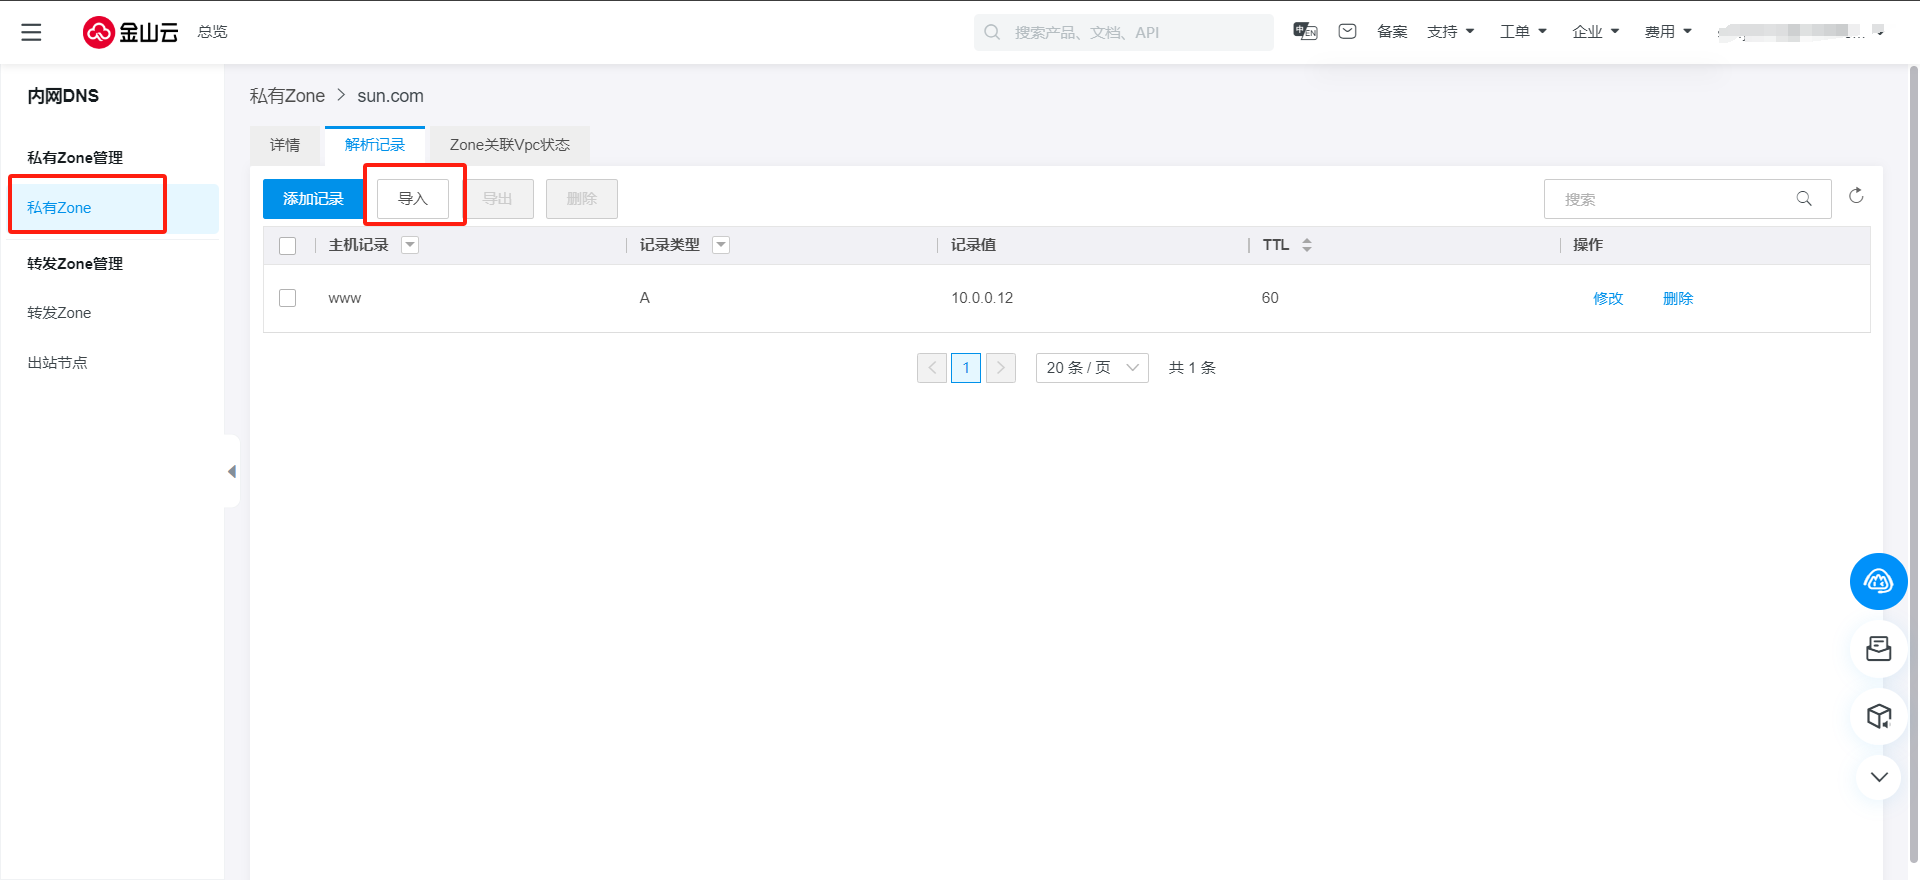Screen dimensions: 1920x880
Task: Switch to the 详情 tab
Action: (285, 145)
